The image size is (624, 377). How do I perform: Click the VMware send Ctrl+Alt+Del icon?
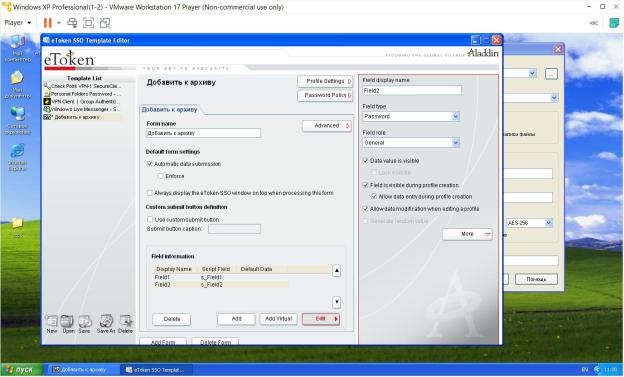pyautogui.click(x=72, y=23)
